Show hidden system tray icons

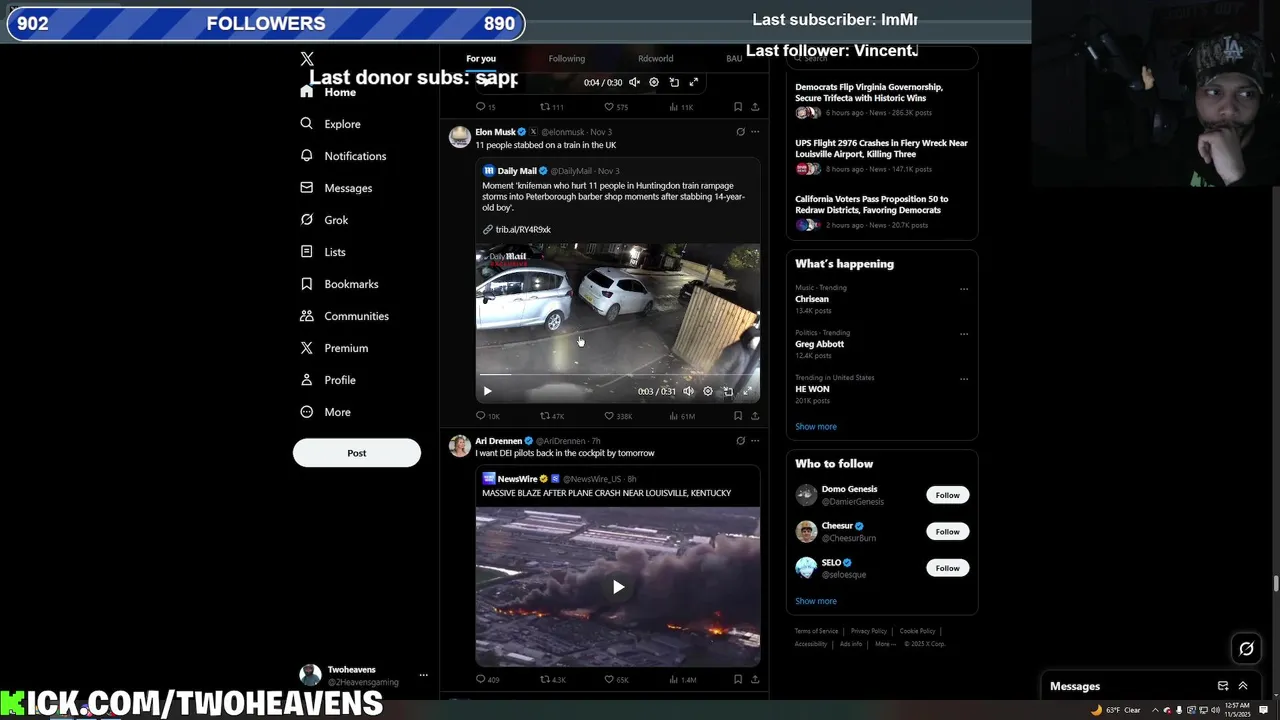point(1155,710)
